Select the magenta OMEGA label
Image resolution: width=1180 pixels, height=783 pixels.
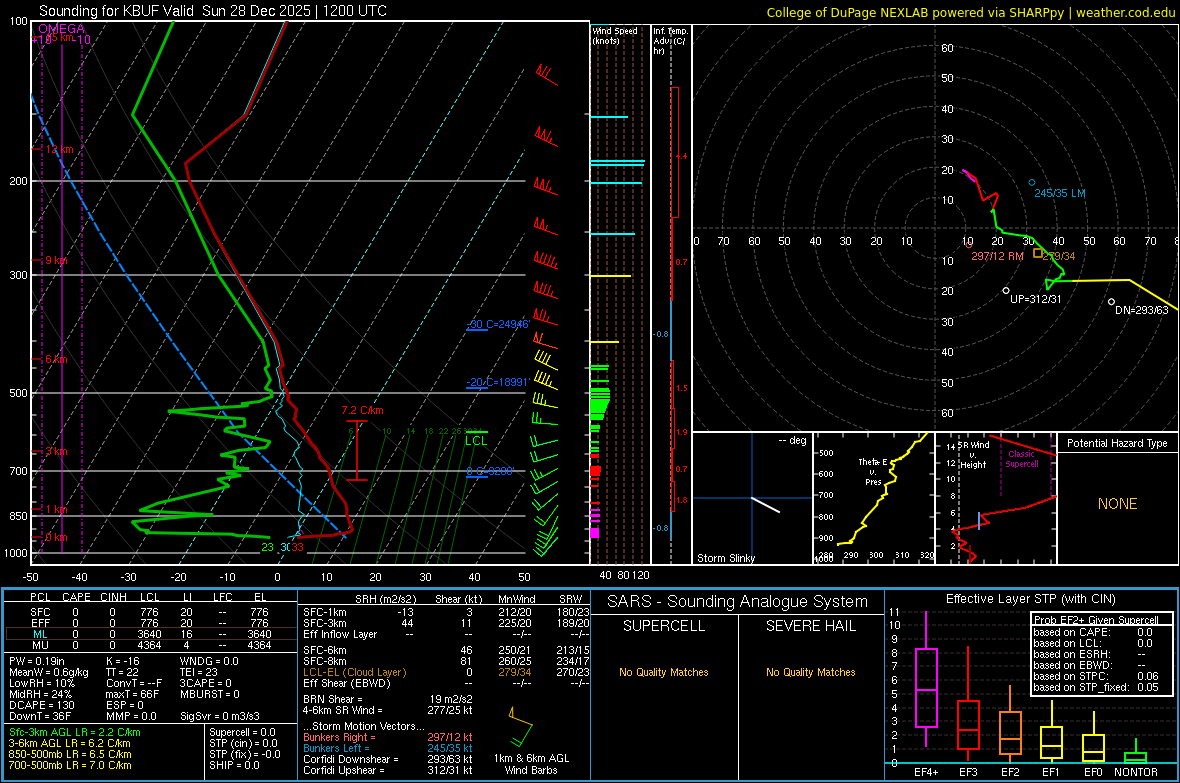[x=61, y=29]
